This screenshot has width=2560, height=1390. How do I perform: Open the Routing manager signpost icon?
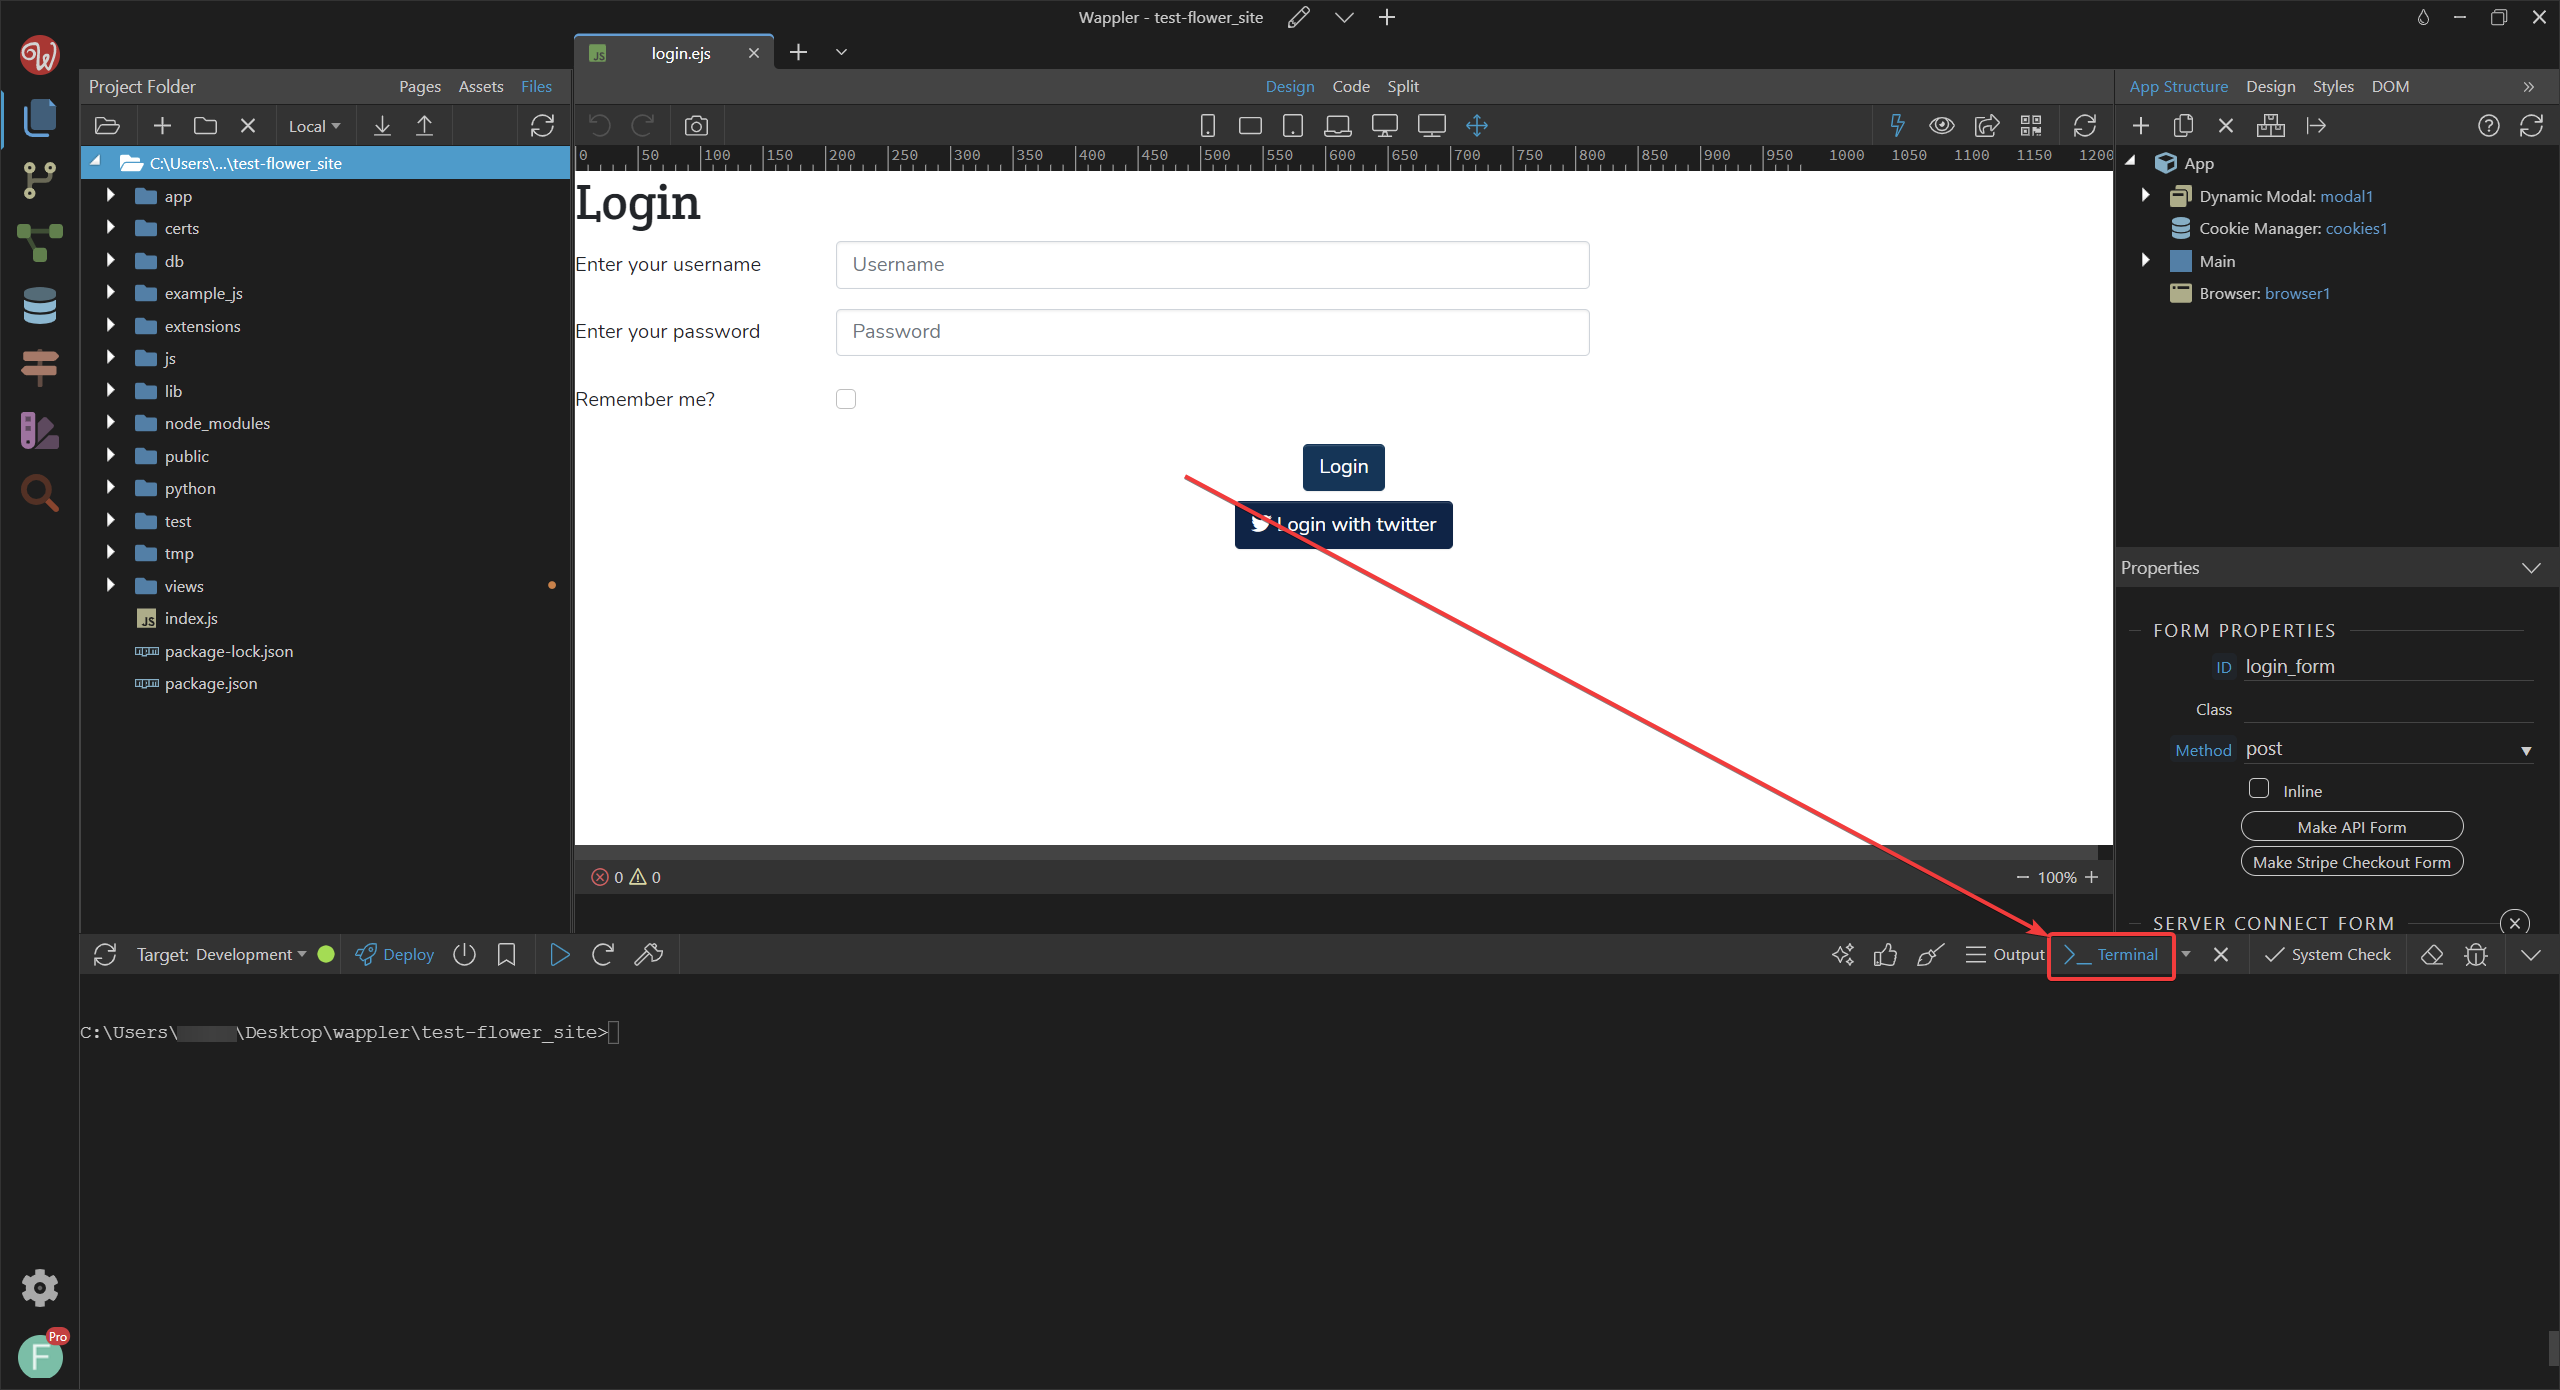click(x=39, y=368)
